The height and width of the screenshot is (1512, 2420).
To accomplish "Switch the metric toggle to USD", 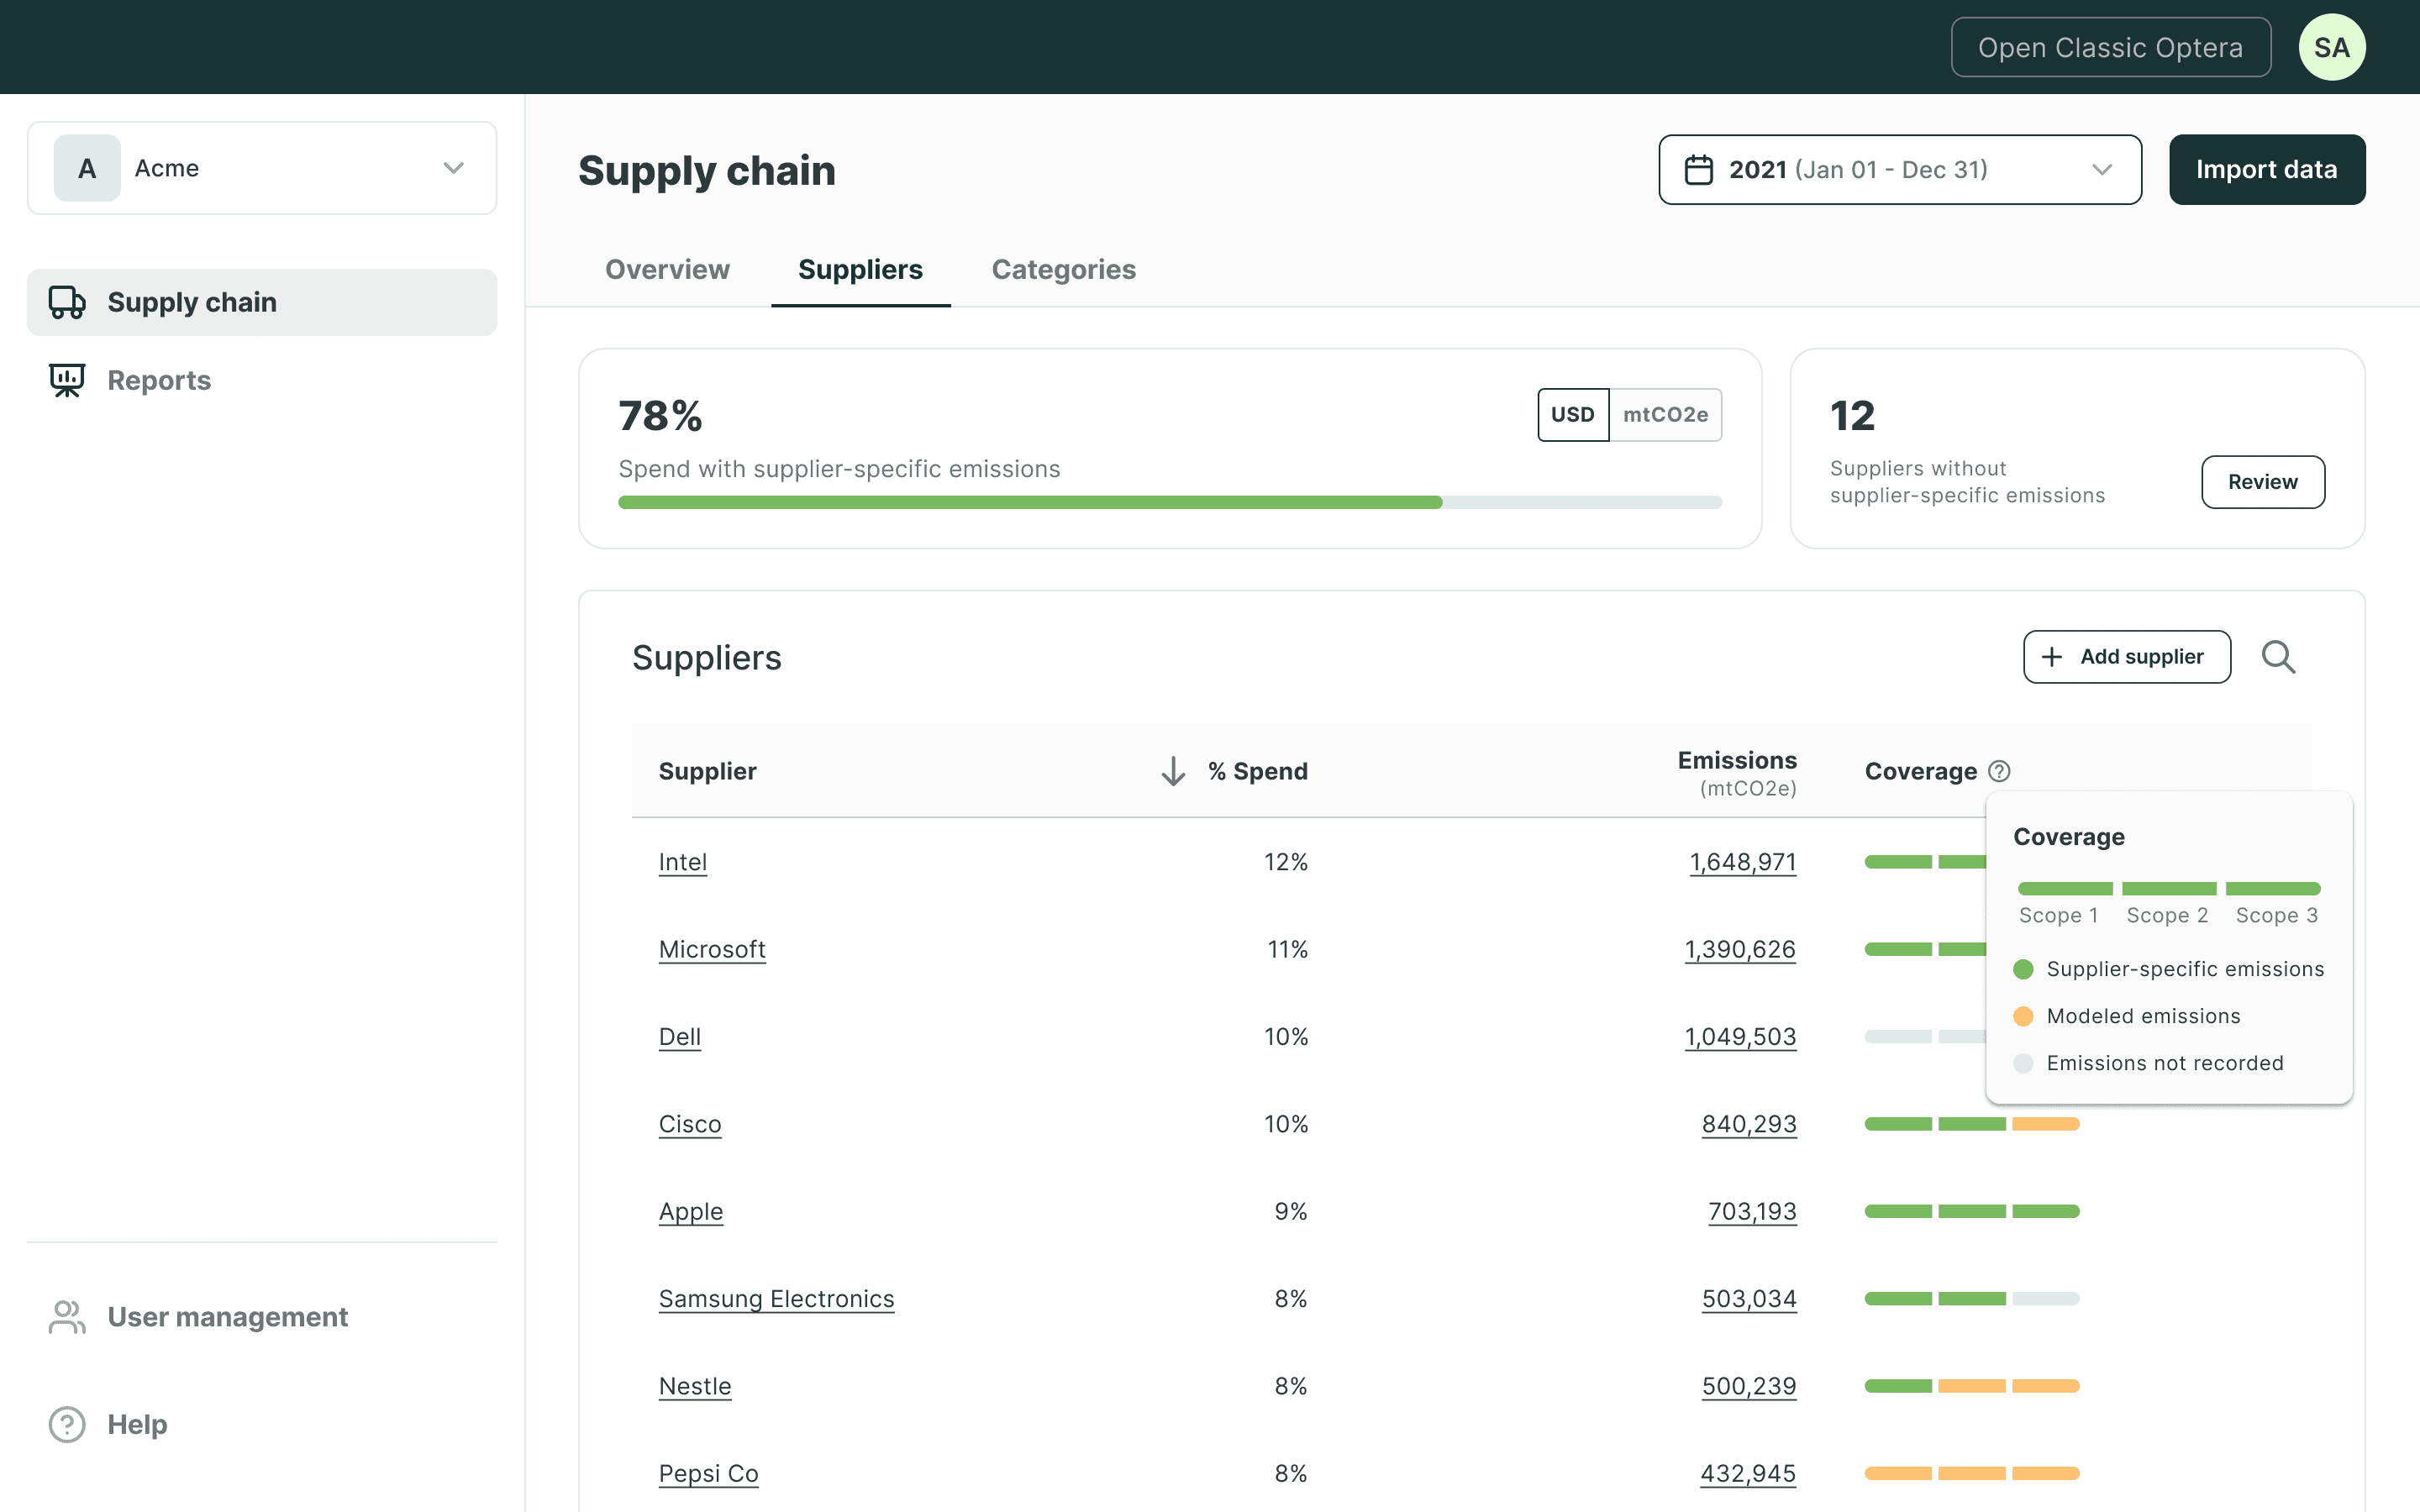I will click(x=1573, y=414).
